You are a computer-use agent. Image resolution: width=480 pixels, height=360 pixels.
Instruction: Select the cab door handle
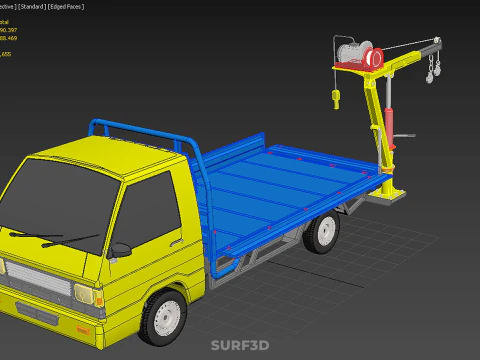point(177,242)
